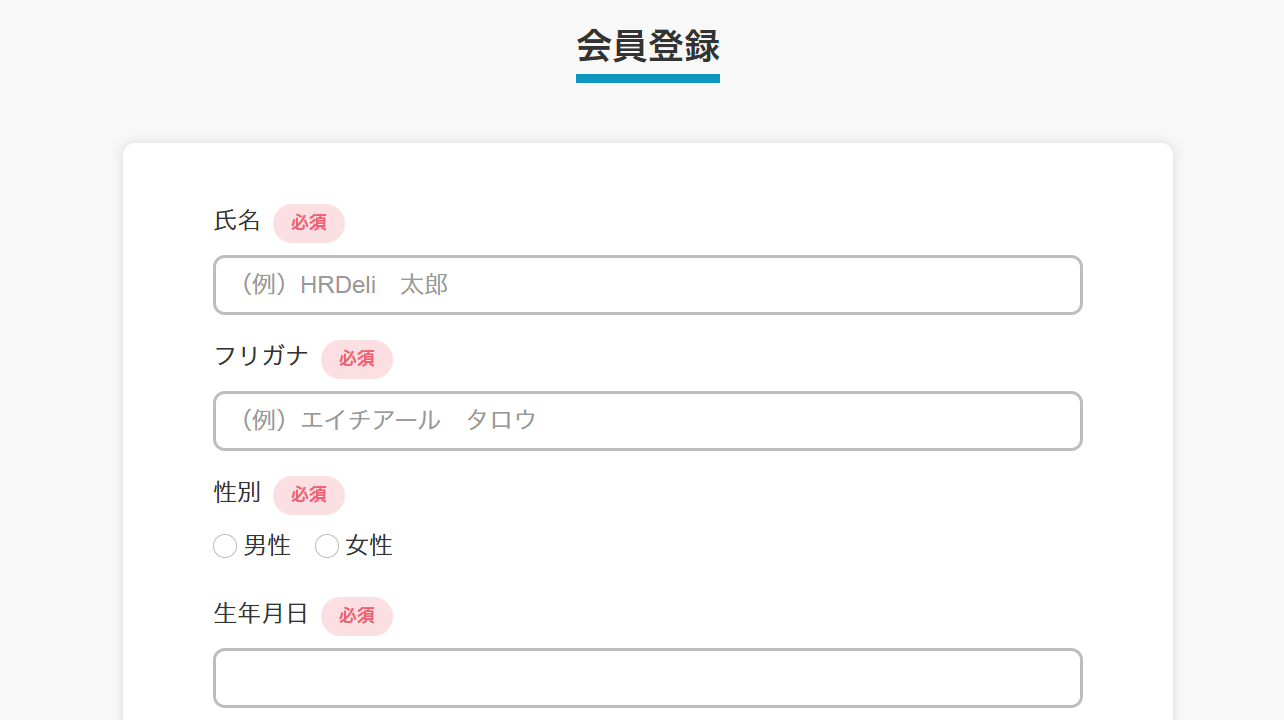Image resolution: width=1284 pixels, height=720 pixels.
Task: Click the 氏名 field label
Action: click(x=237, y=221)
